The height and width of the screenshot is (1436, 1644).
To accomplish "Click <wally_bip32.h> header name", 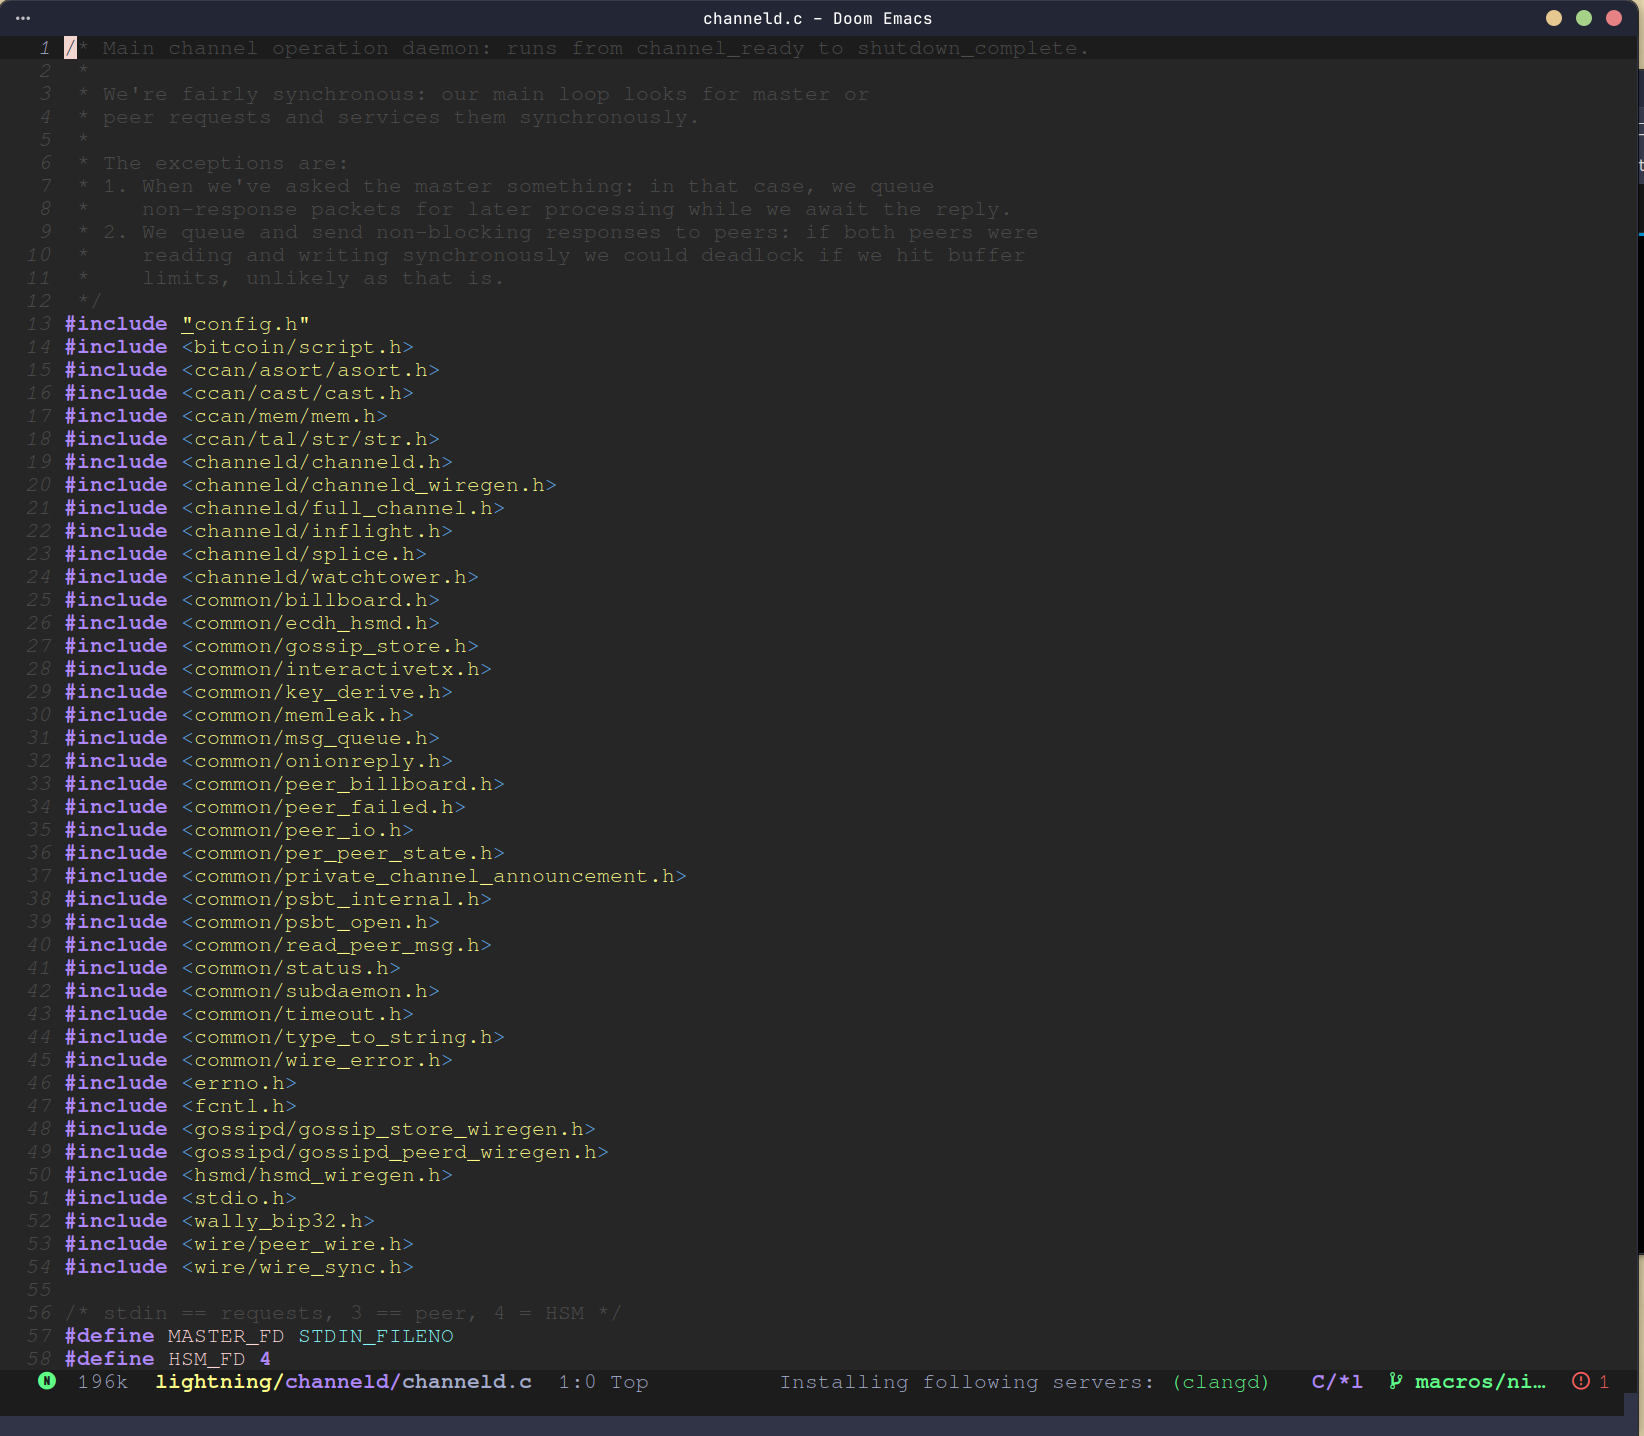I will coord(278,1221).
